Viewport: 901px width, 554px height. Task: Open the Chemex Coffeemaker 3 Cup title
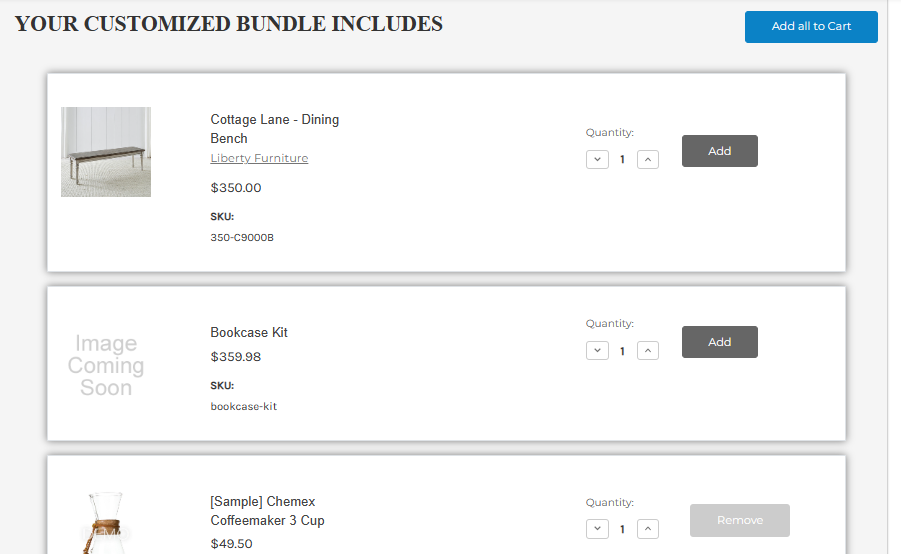pyautogui.click(x=267, y=511)
